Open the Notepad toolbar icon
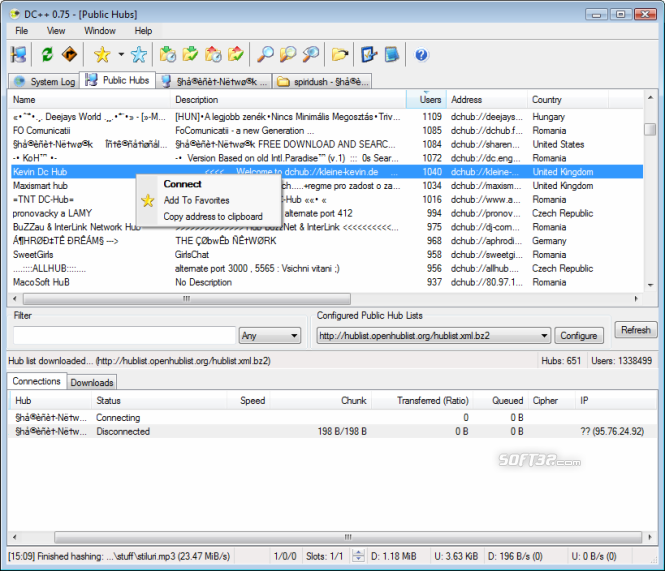Viewport: 665px width, 571px height. [391, 55]
